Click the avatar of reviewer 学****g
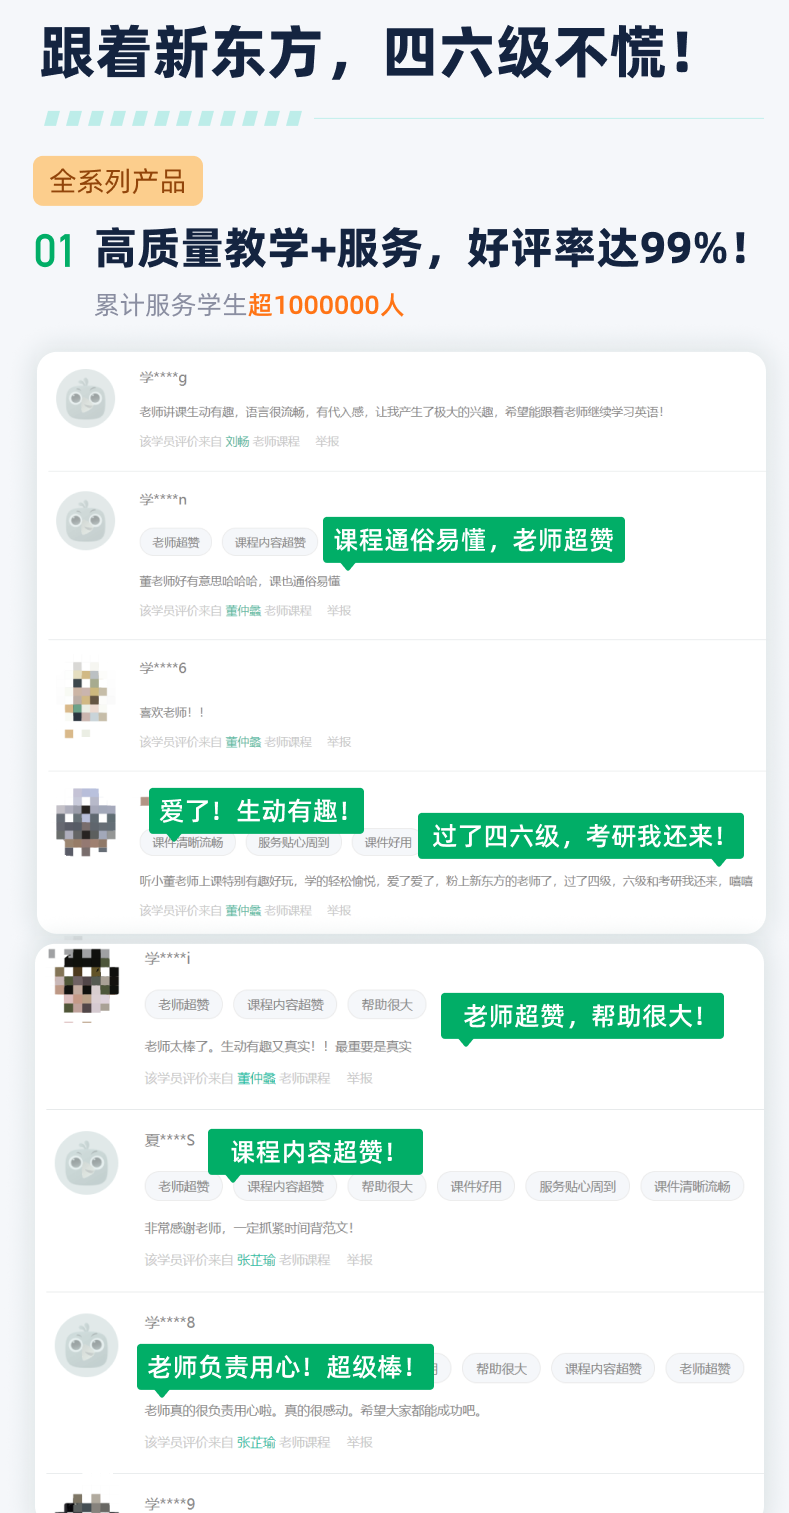789x1513 pixels. [86, 399]
